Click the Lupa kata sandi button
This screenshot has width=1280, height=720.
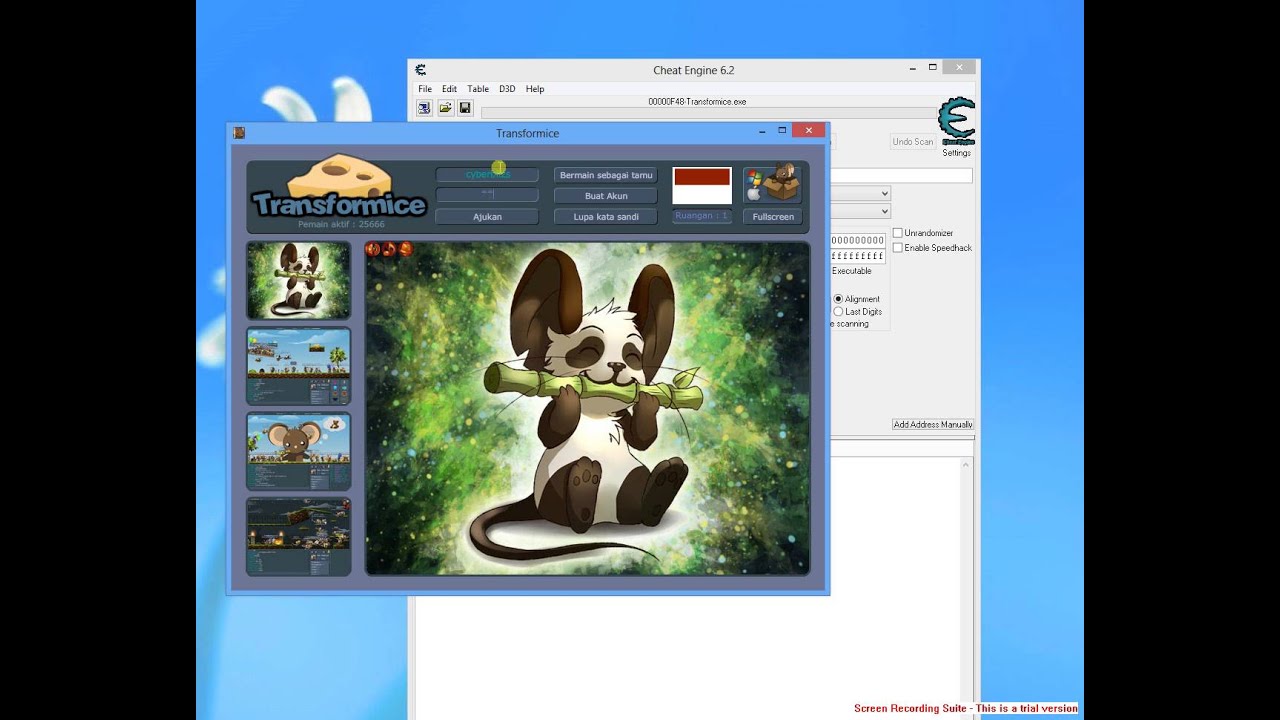pos(606,216)
